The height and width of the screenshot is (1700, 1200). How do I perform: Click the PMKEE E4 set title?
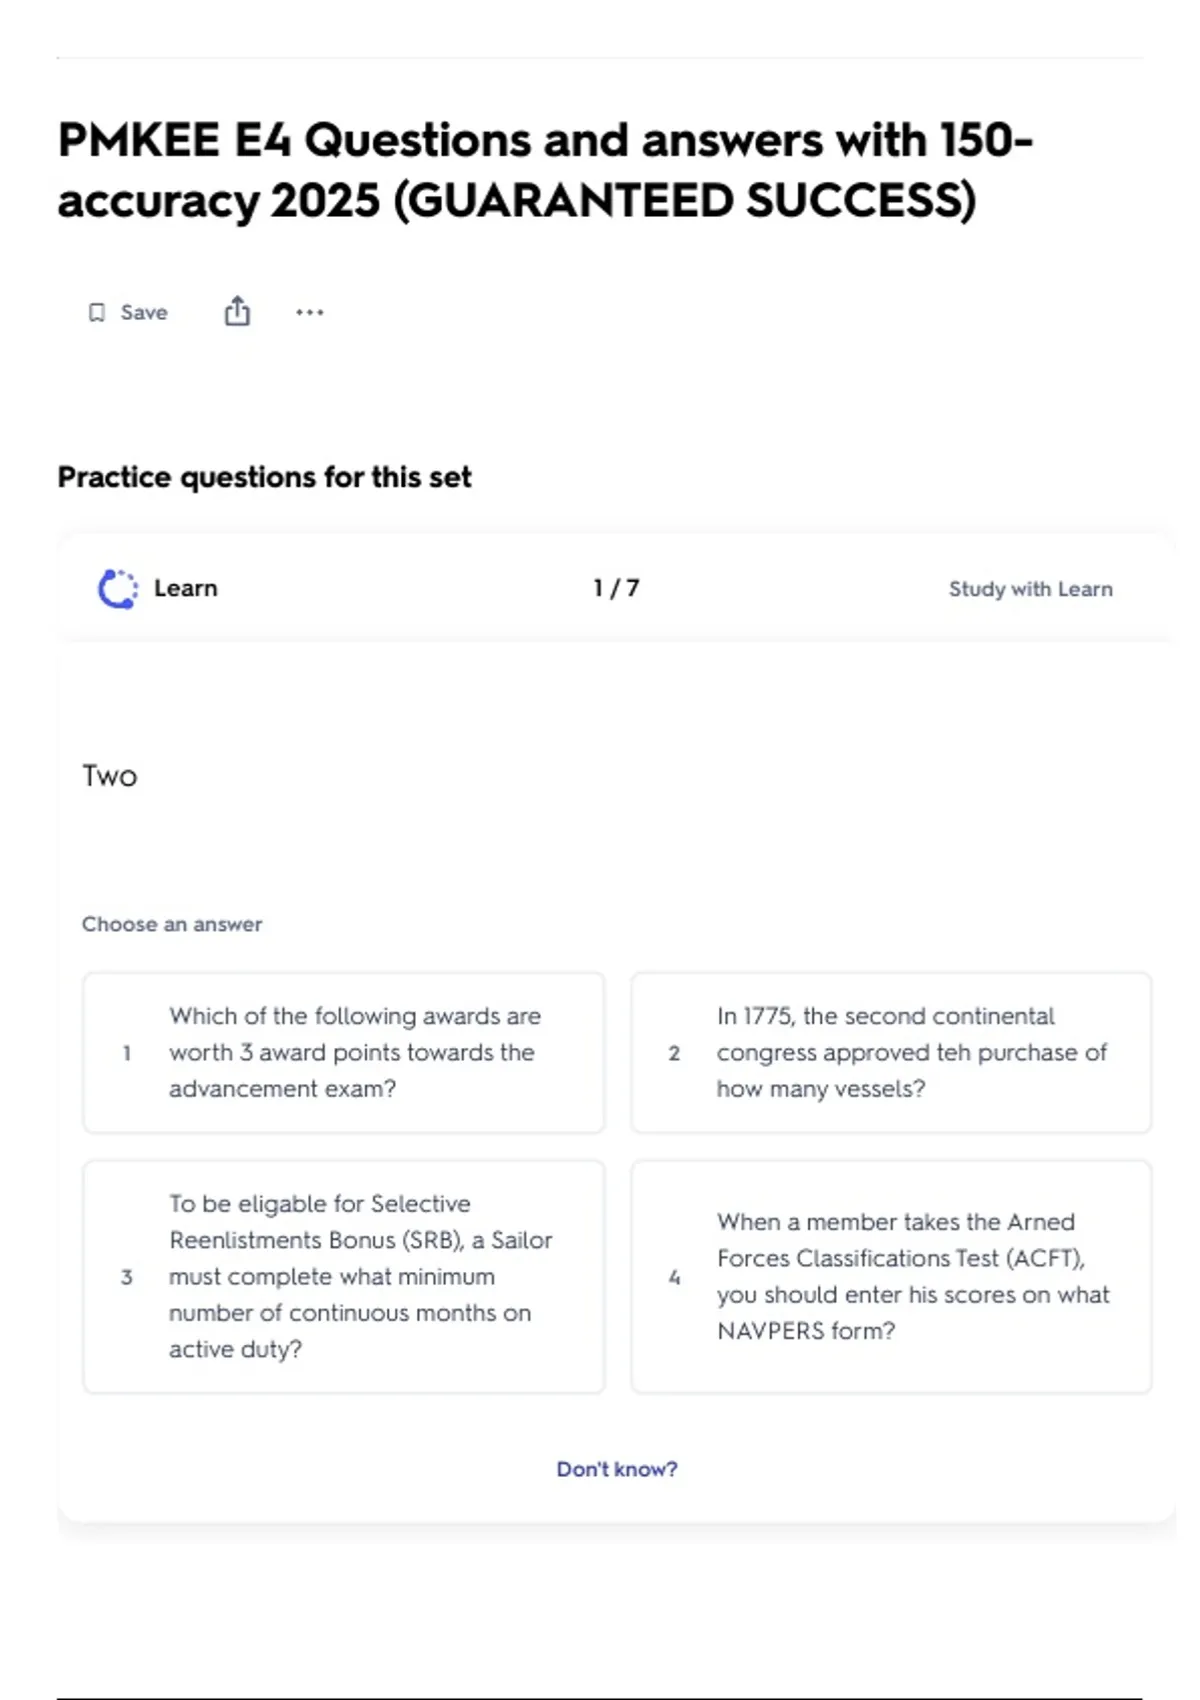pyautogui.click(x=545, y=170)
